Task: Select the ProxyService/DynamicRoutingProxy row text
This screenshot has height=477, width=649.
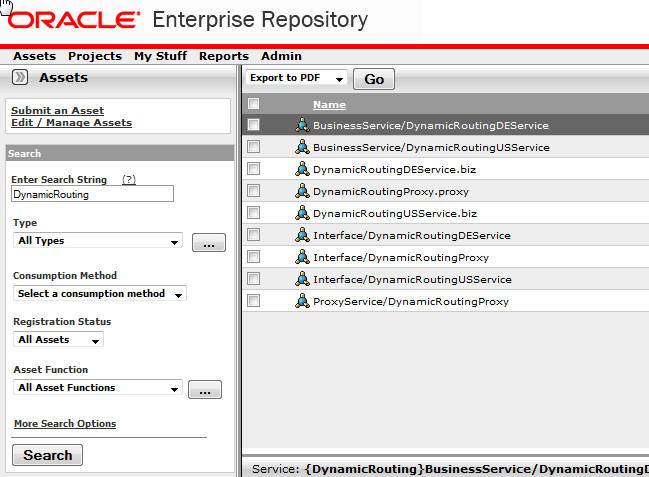Action: coord(411,301)
